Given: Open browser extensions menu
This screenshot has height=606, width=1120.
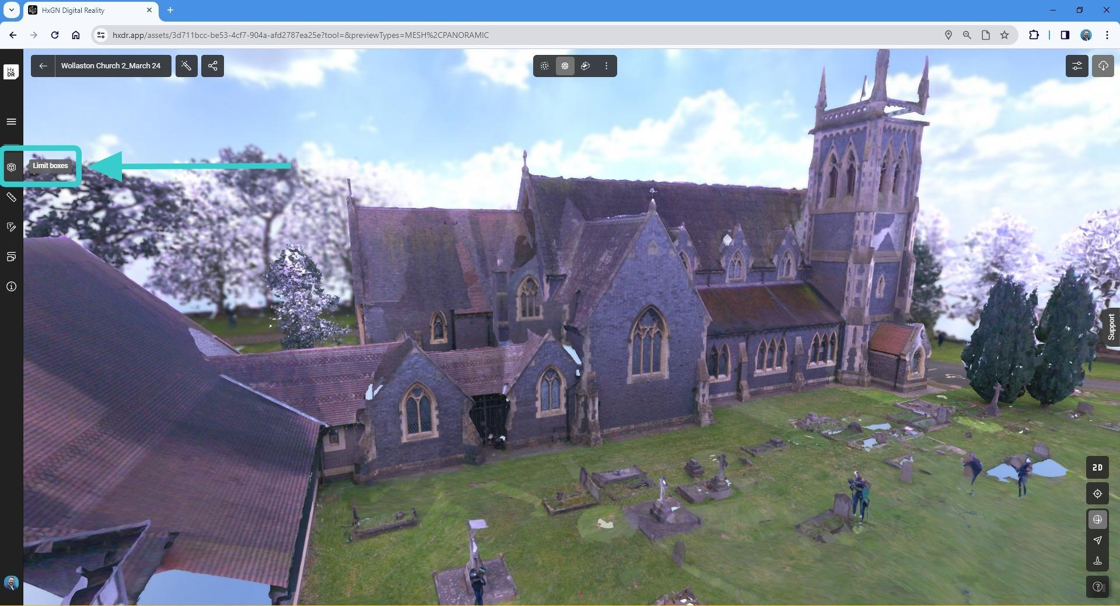Looking at the screenshot, I should click(x=1034, y=35).
